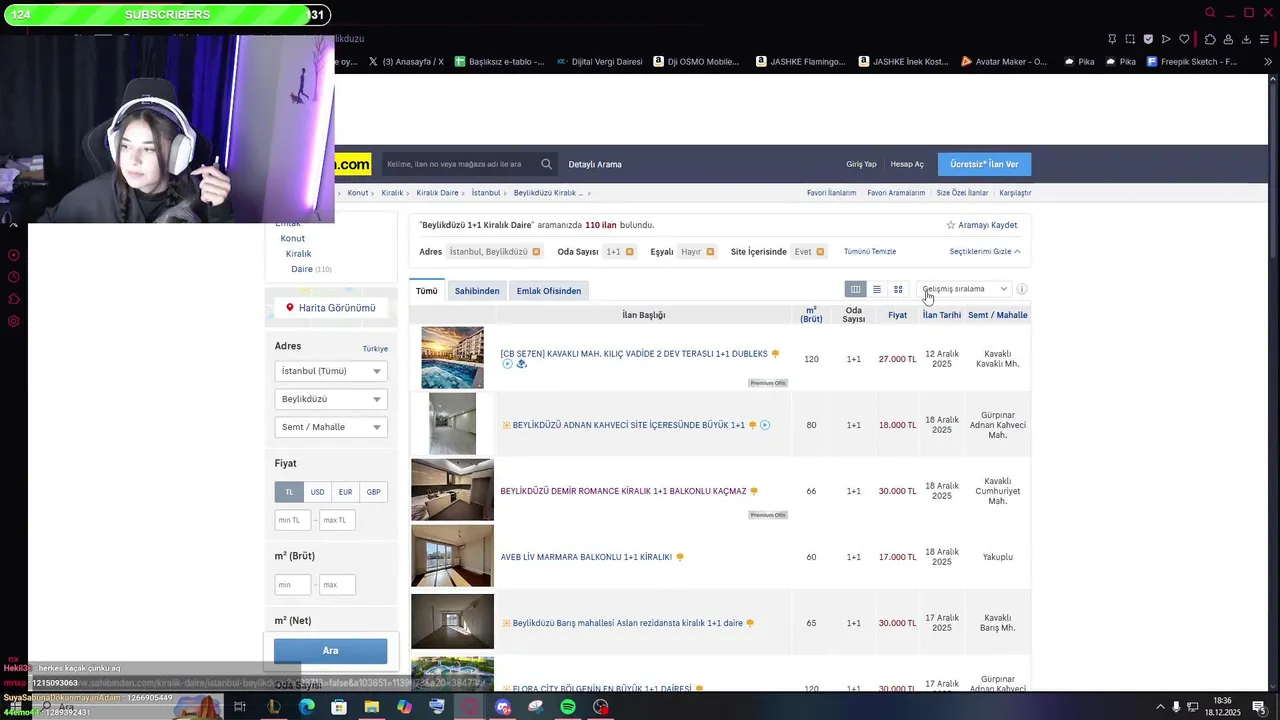
Task: Select TL currency toggle
Action: click(x=289, y=492)
